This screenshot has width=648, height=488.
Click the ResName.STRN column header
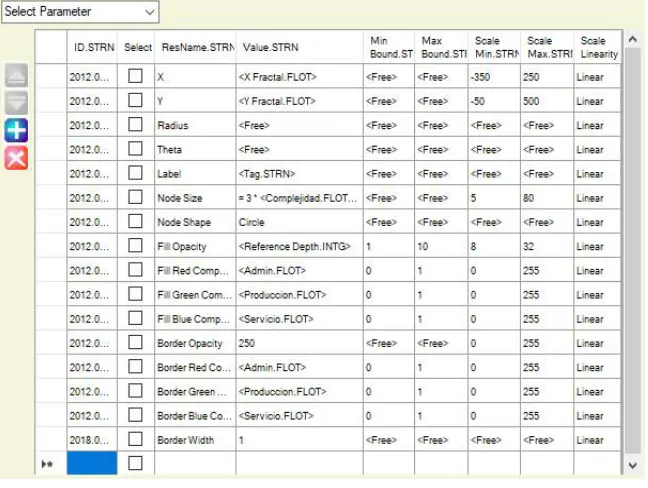(x=195, y=47)
